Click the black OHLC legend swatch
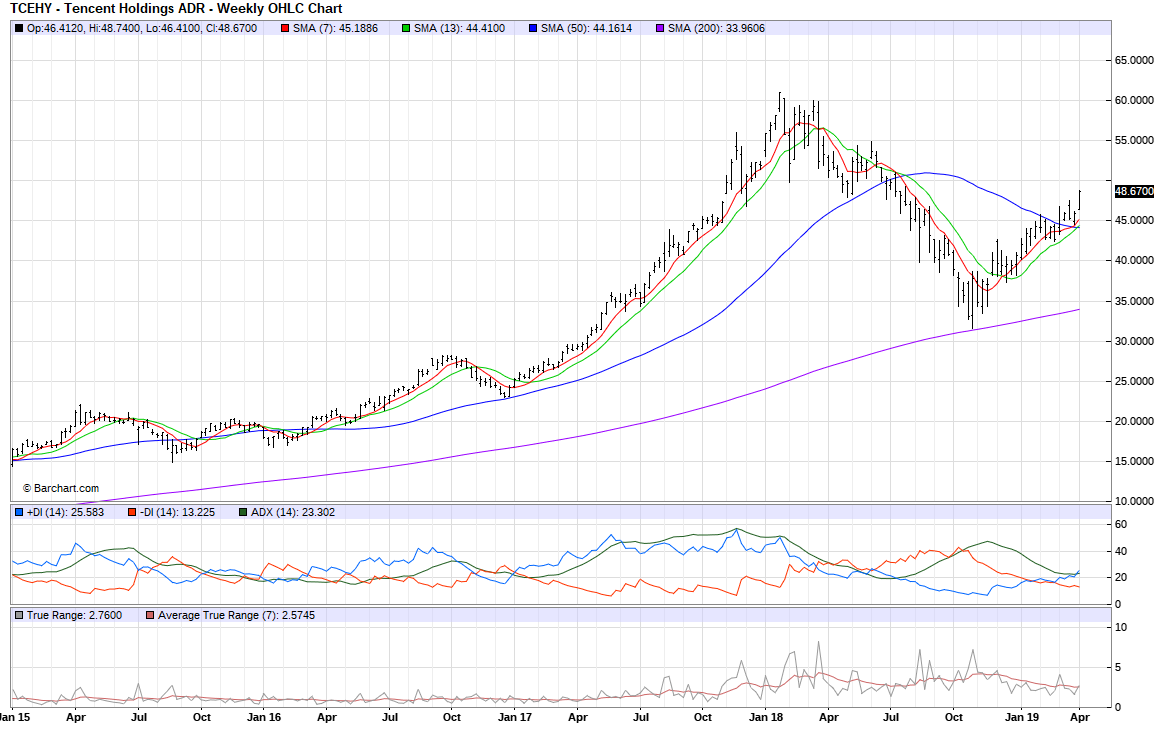The height and width of the screenshot is (748, 1156). 19,29
